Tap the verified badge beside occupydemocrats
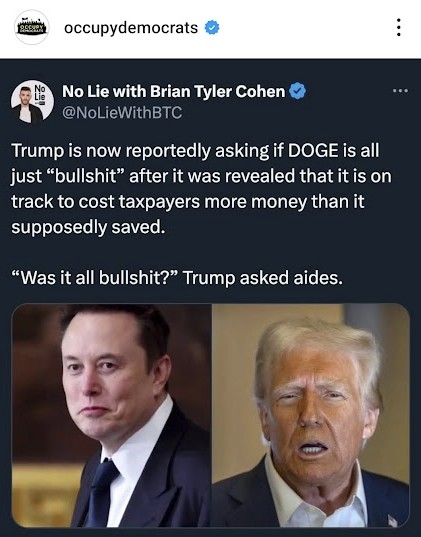 click(x=212, y=28)
